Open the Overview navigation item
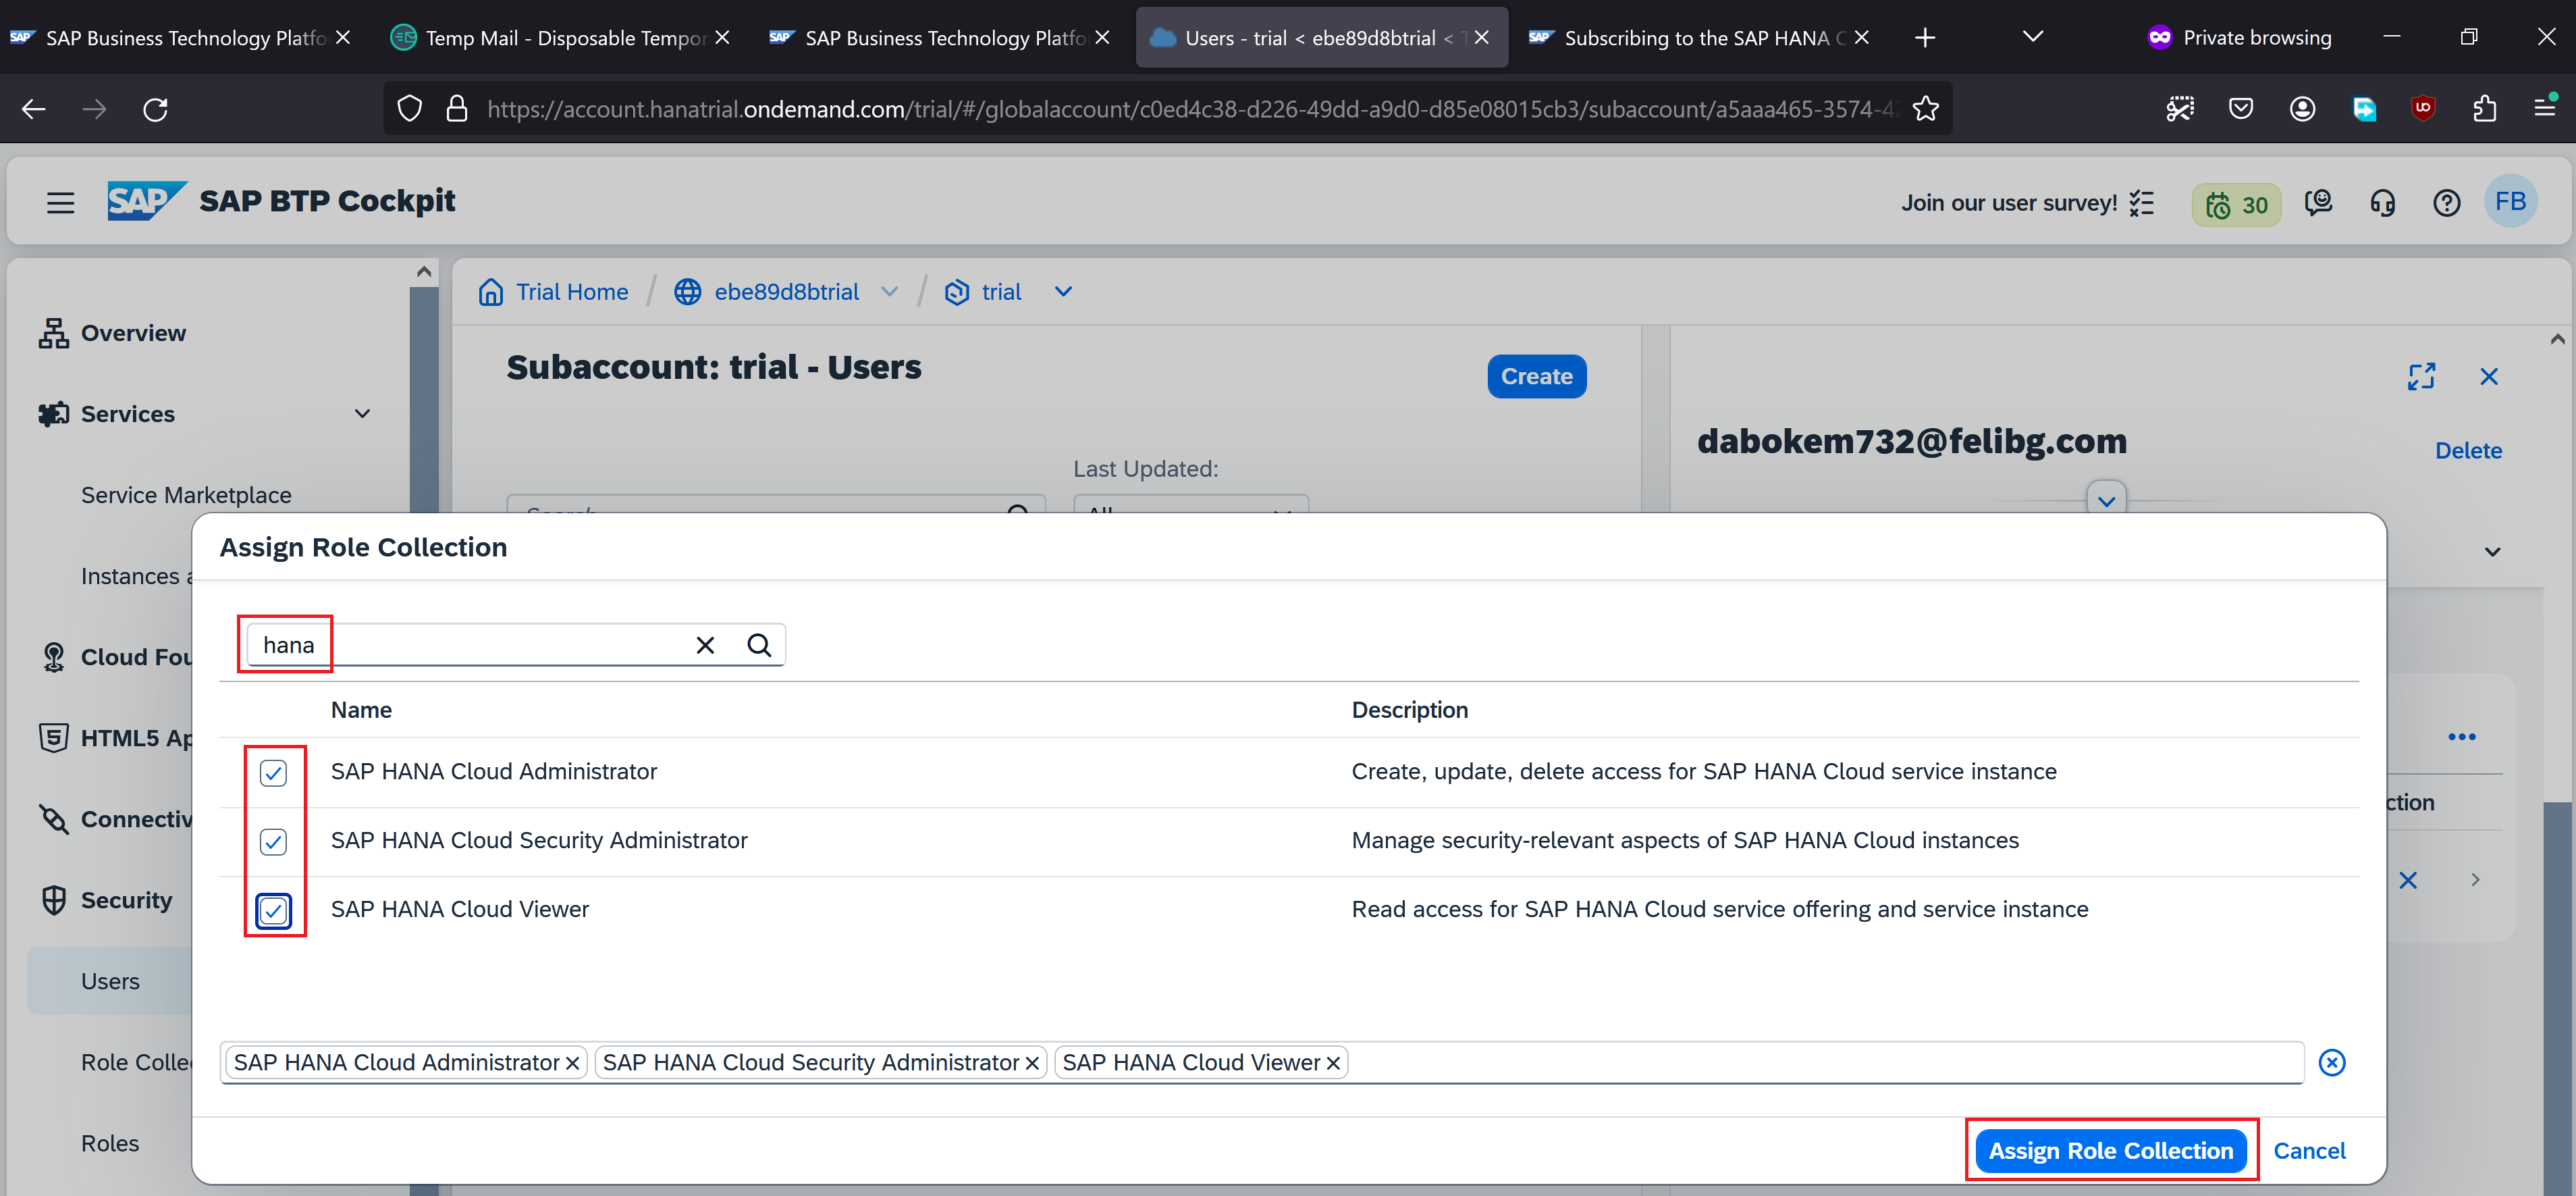This screenshot has width=2576, height=1196. pos(133,333)
